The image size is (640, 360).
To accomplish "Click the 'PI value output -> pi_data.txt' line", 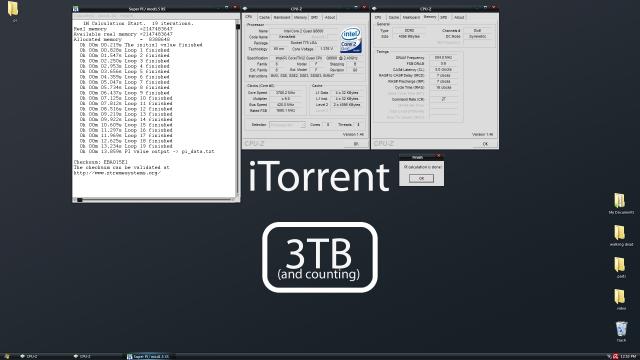I will (147, 151).
